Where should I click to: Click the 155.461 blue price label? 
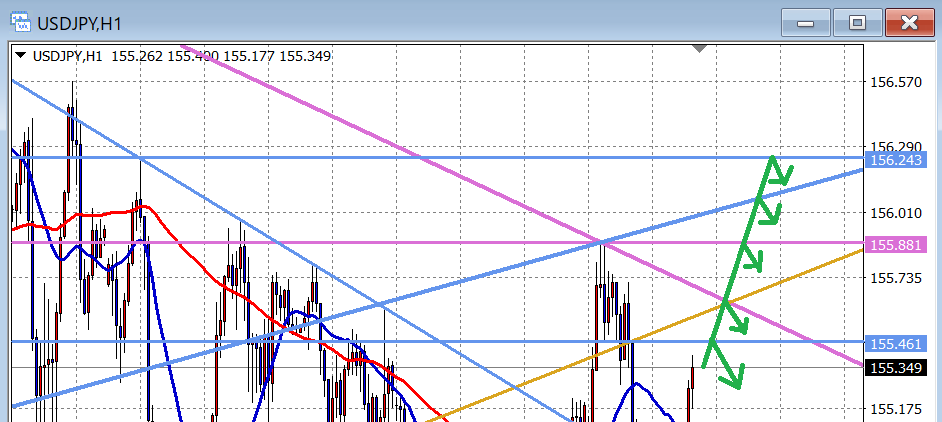tap(896, 343)
